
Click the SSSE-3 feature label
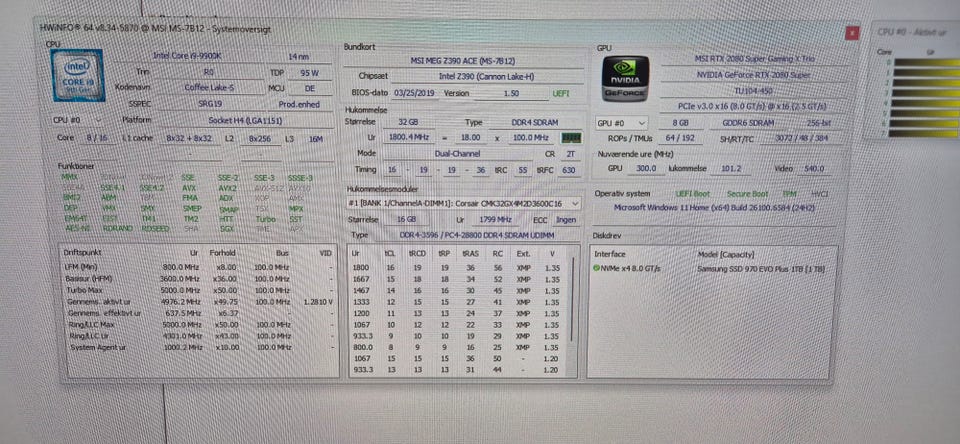pos(300,178)
